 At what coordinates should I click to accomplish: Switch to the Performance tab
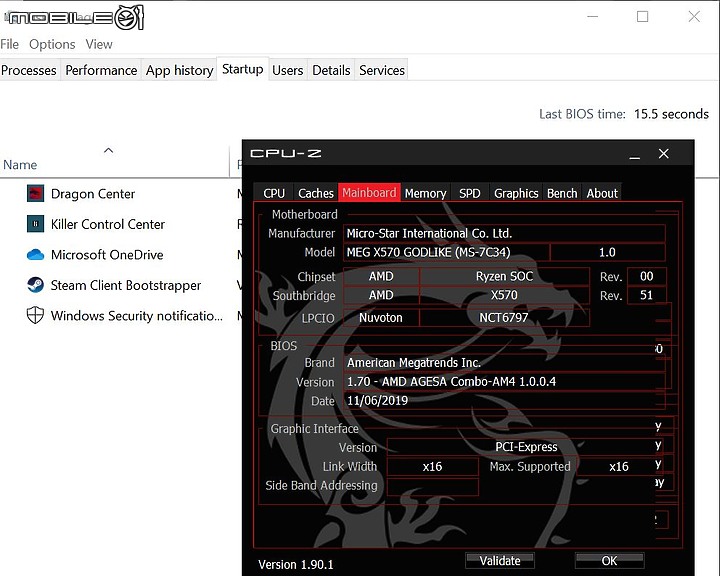(x=101, y=70)
